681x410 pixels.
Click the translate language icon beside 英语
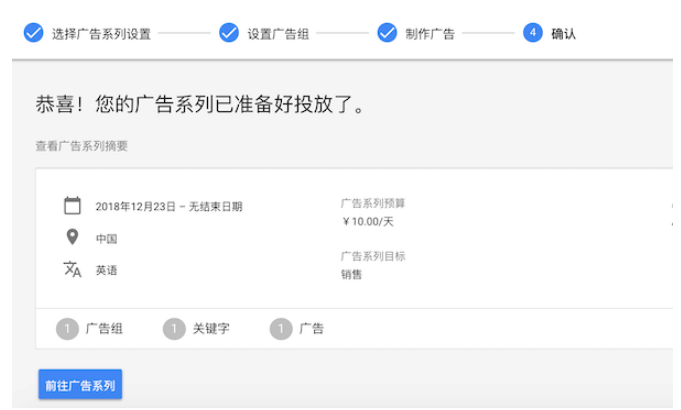point(72,269)
